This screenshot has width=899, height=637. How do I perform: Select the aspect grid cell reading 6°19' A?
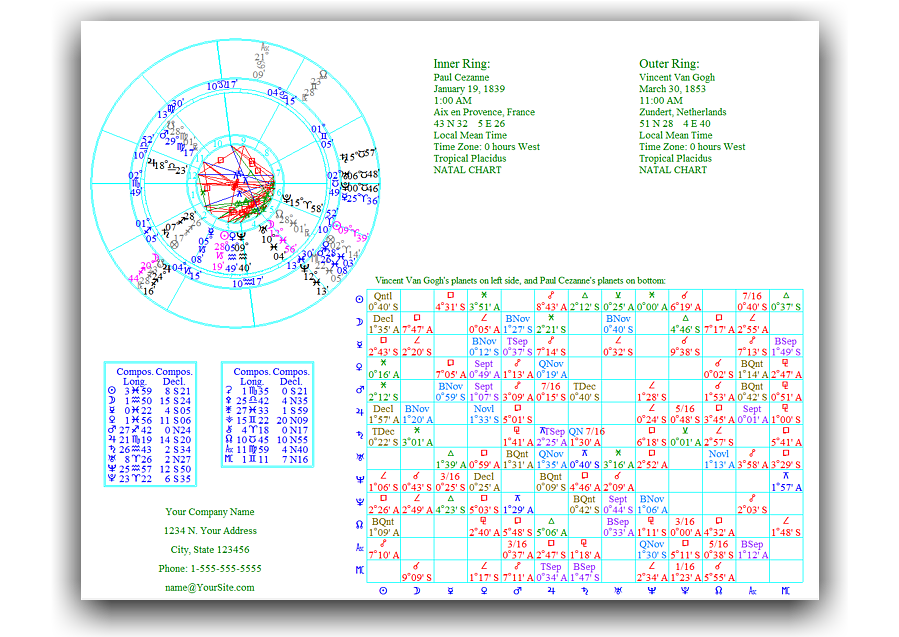click(685, 301)
